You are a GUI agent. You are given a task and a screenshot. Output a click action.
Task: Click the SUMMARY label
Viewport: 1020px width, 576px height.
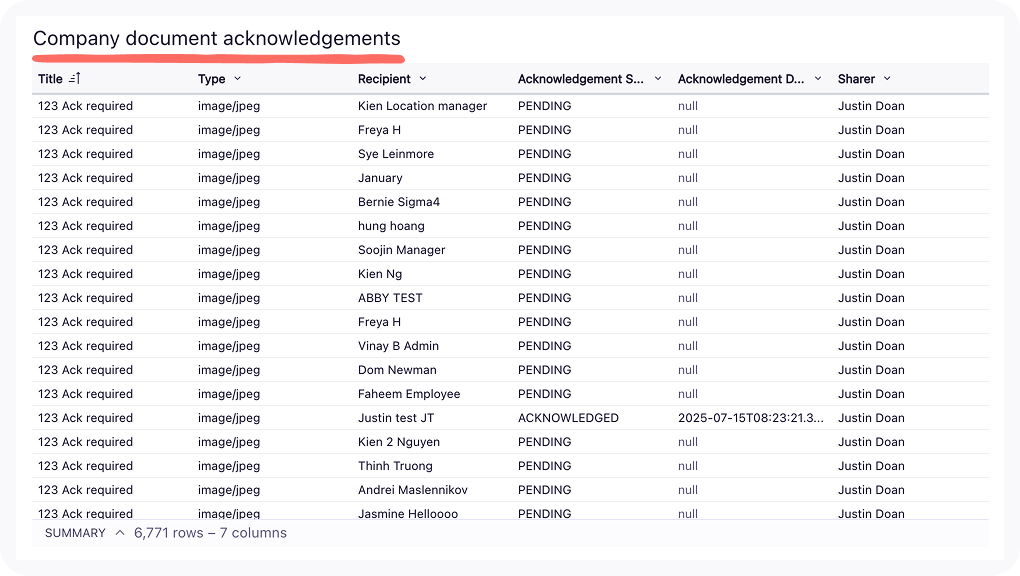pyautogui.click(x=75, y=533)
